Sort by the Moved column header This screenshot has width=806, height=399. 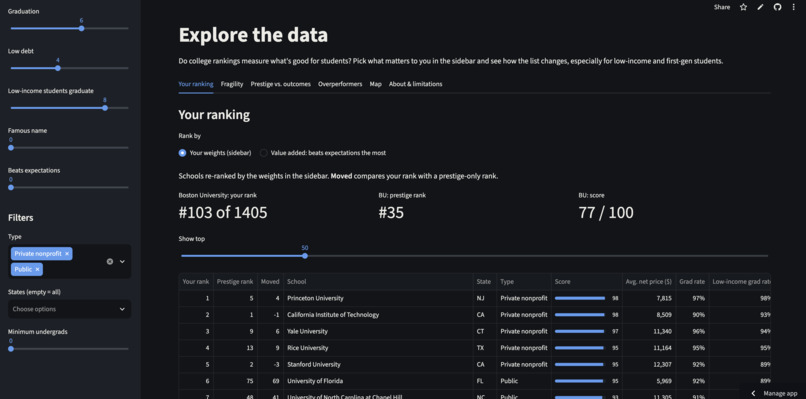[x=270, y=282]
